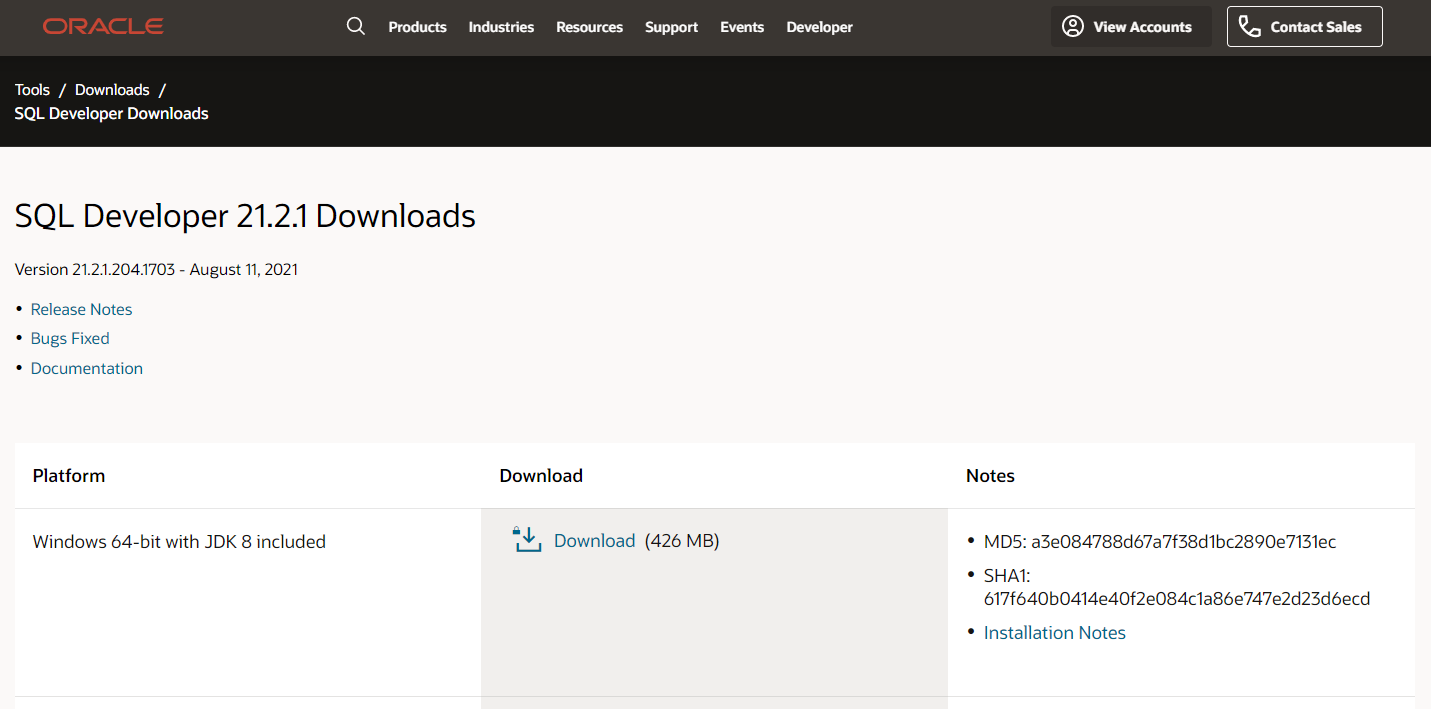
Task: Click the version 21.2.1.204.1703 date line
Action: tap(156, 270)
